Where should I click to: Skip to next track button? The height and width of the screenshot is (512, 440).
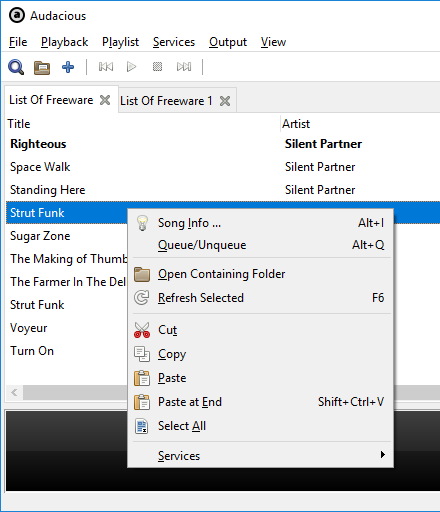point(184,67)
